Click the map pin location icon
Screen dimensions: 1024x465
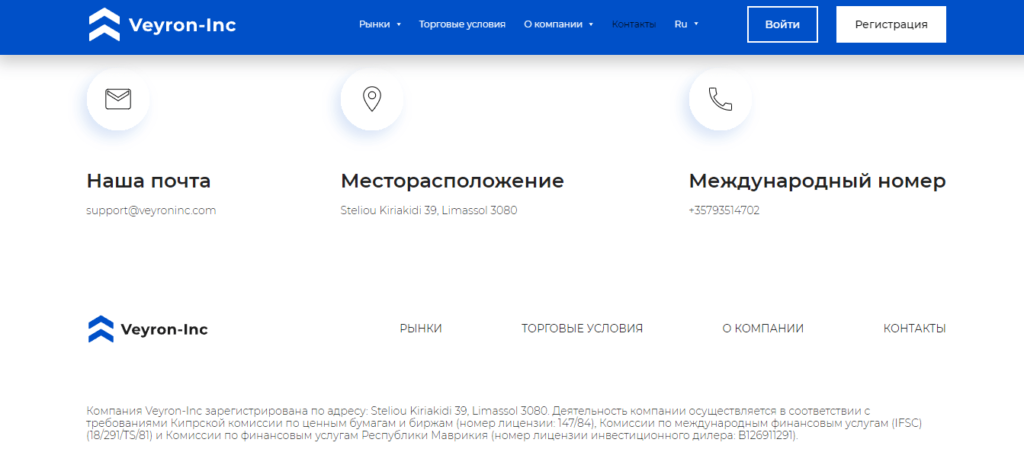coord(372,99)
